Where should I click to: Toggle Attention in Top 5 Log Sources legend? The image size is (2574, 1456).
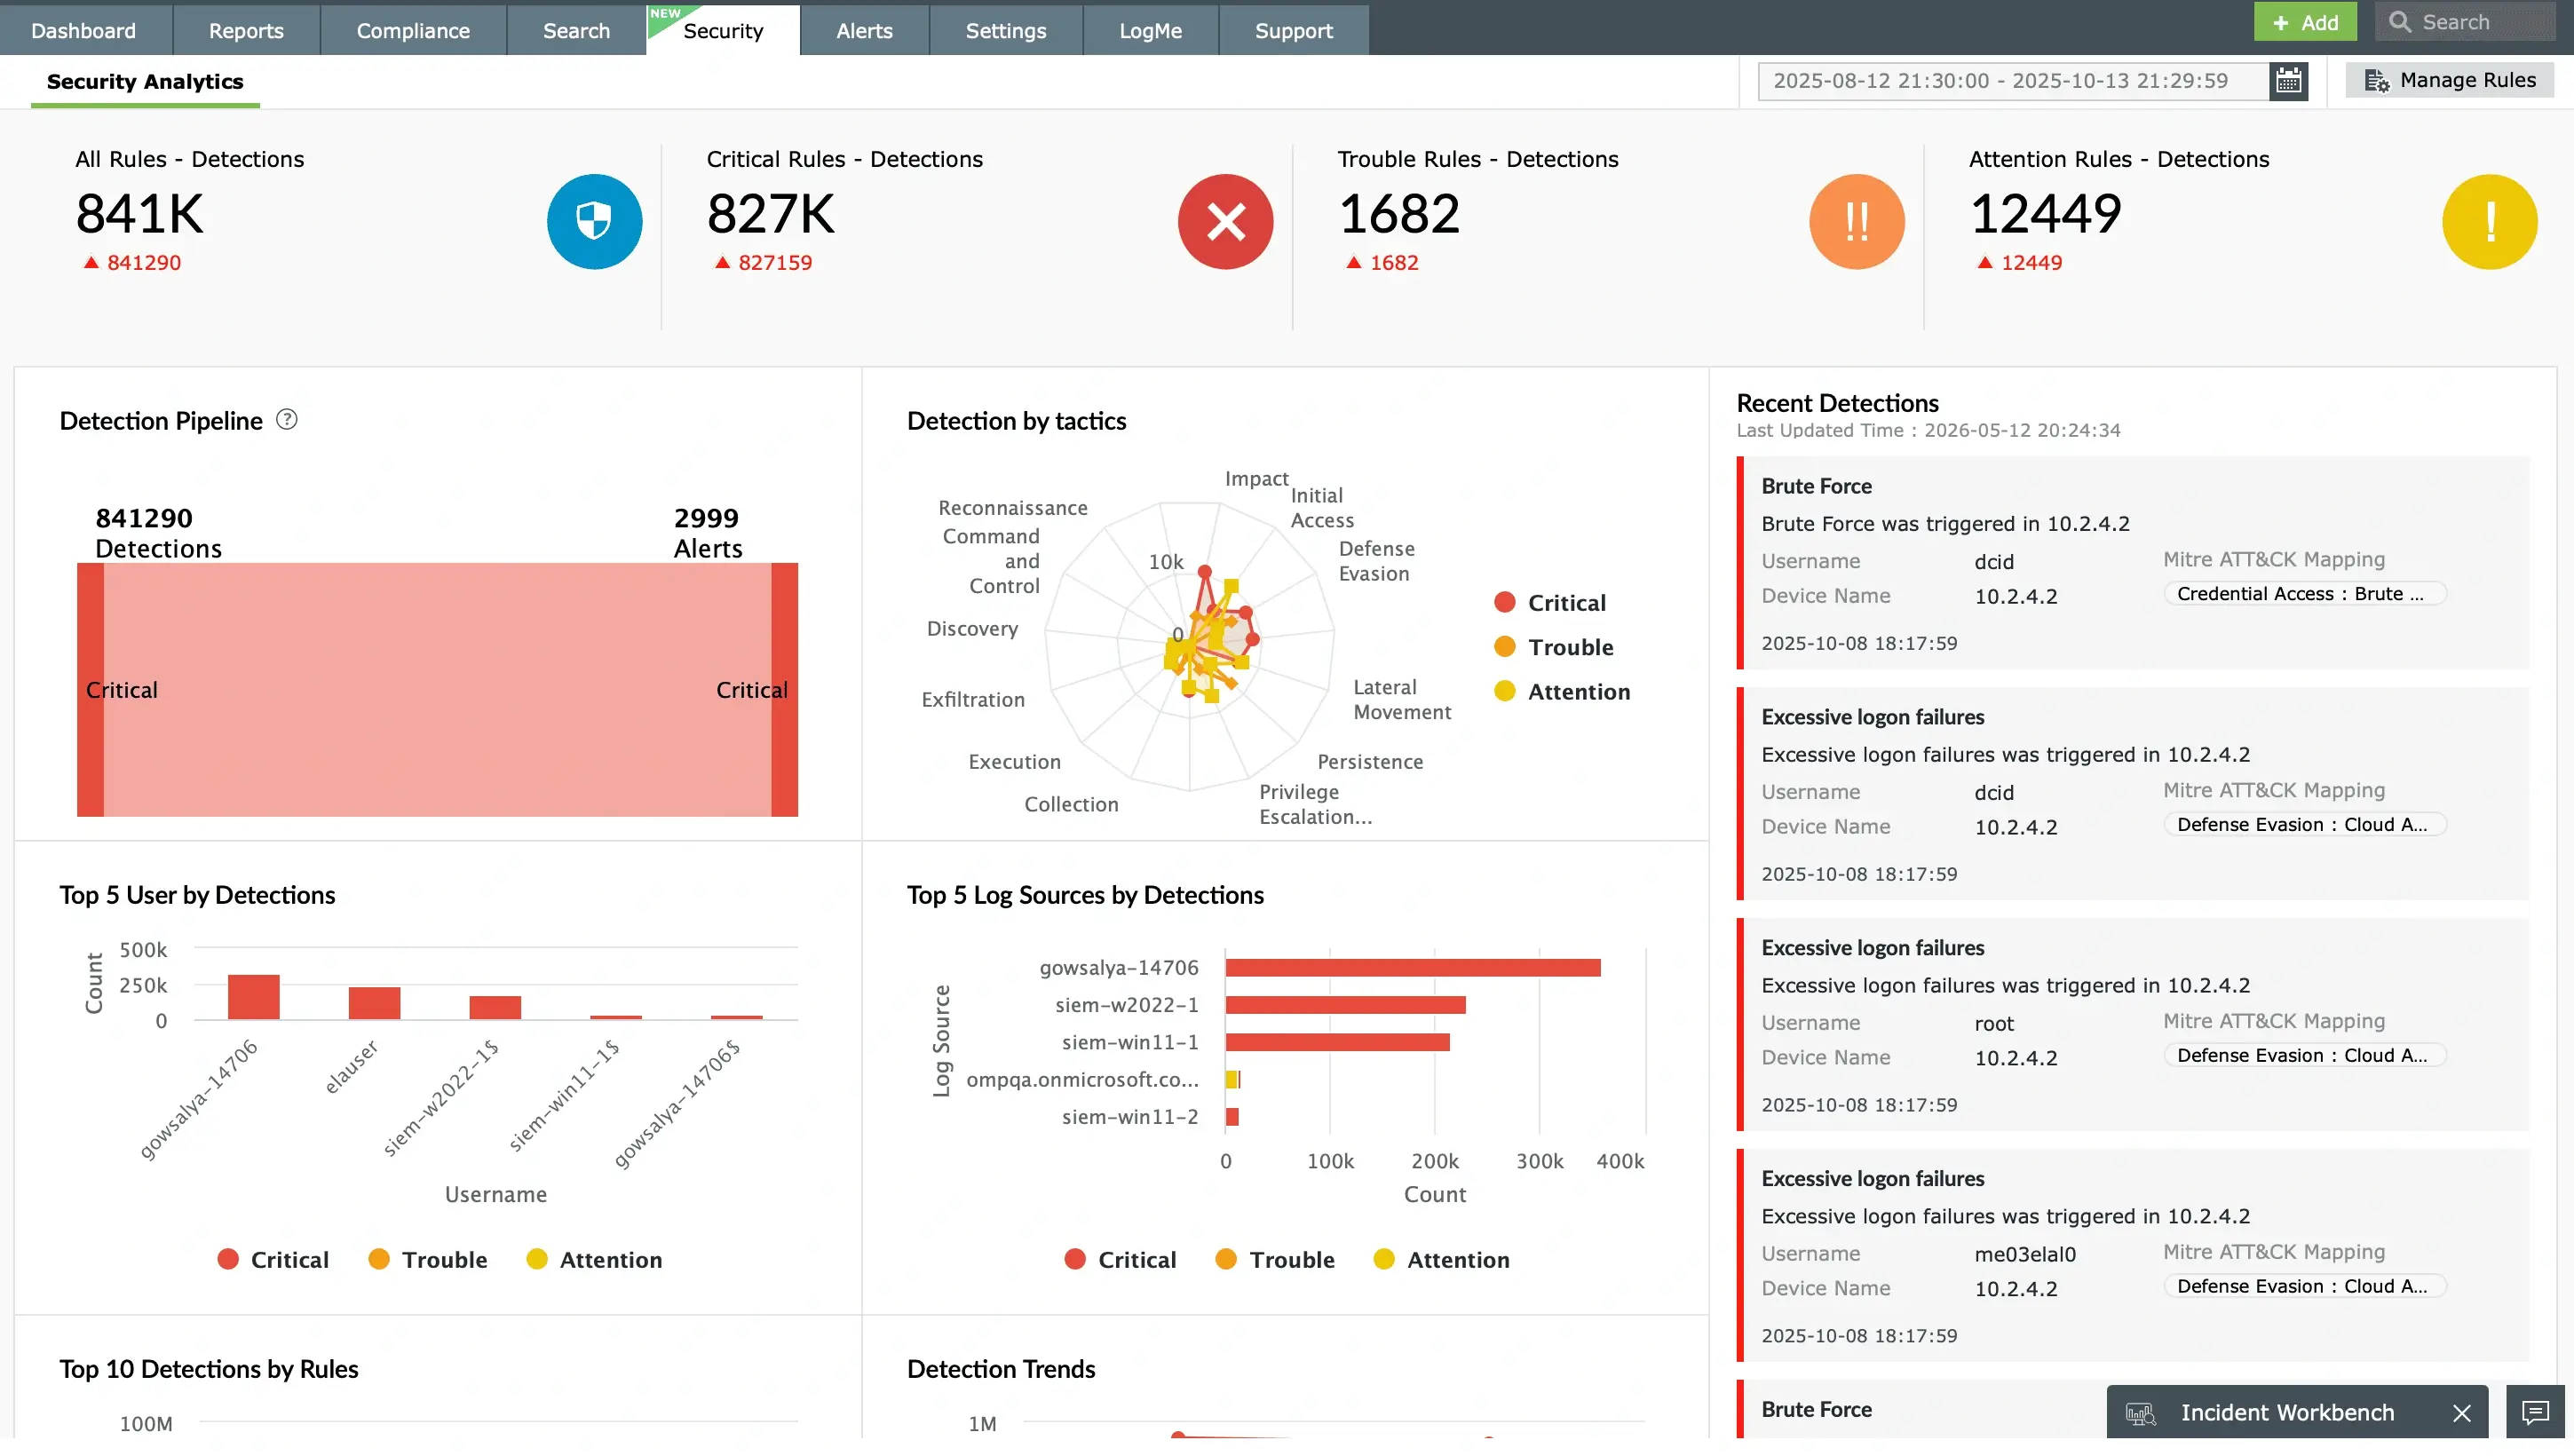click(1441, 1259)
